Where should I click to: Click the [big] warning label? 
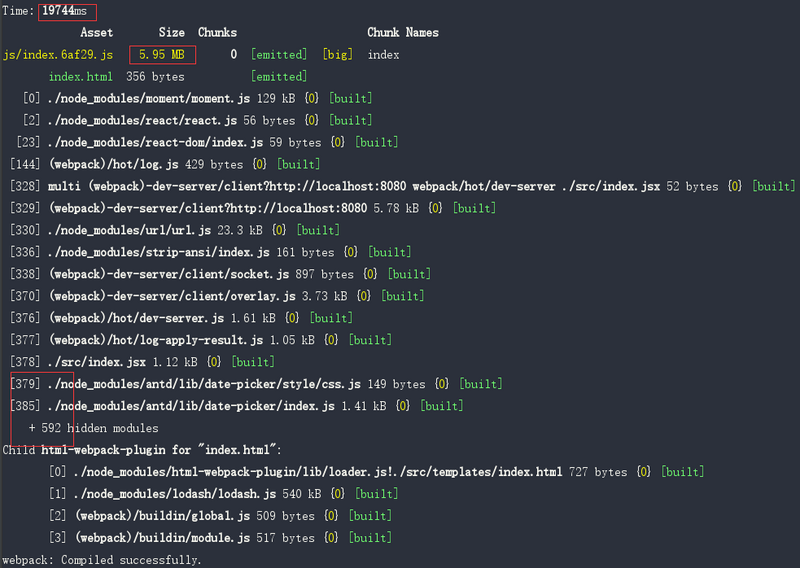coord(338,55)
